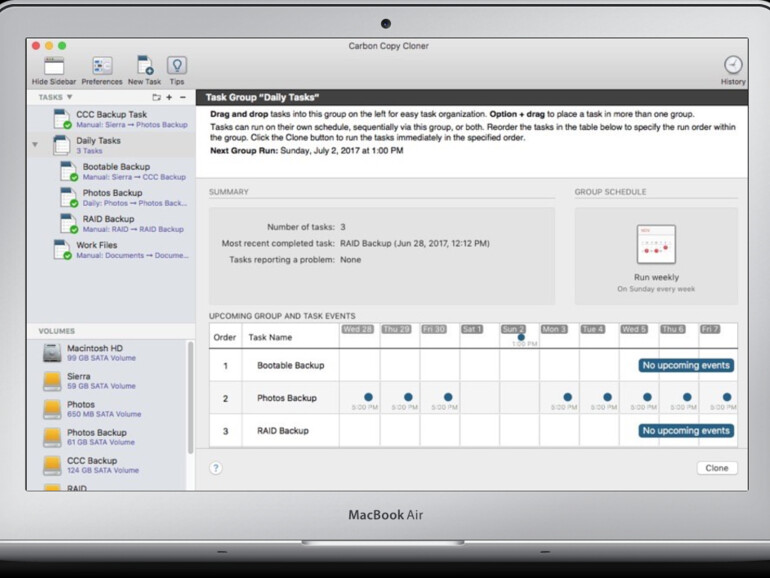Click Photos Backup event dot on Thu 29
The height and width of the screenshot is (578, 770).
(408, 397)
